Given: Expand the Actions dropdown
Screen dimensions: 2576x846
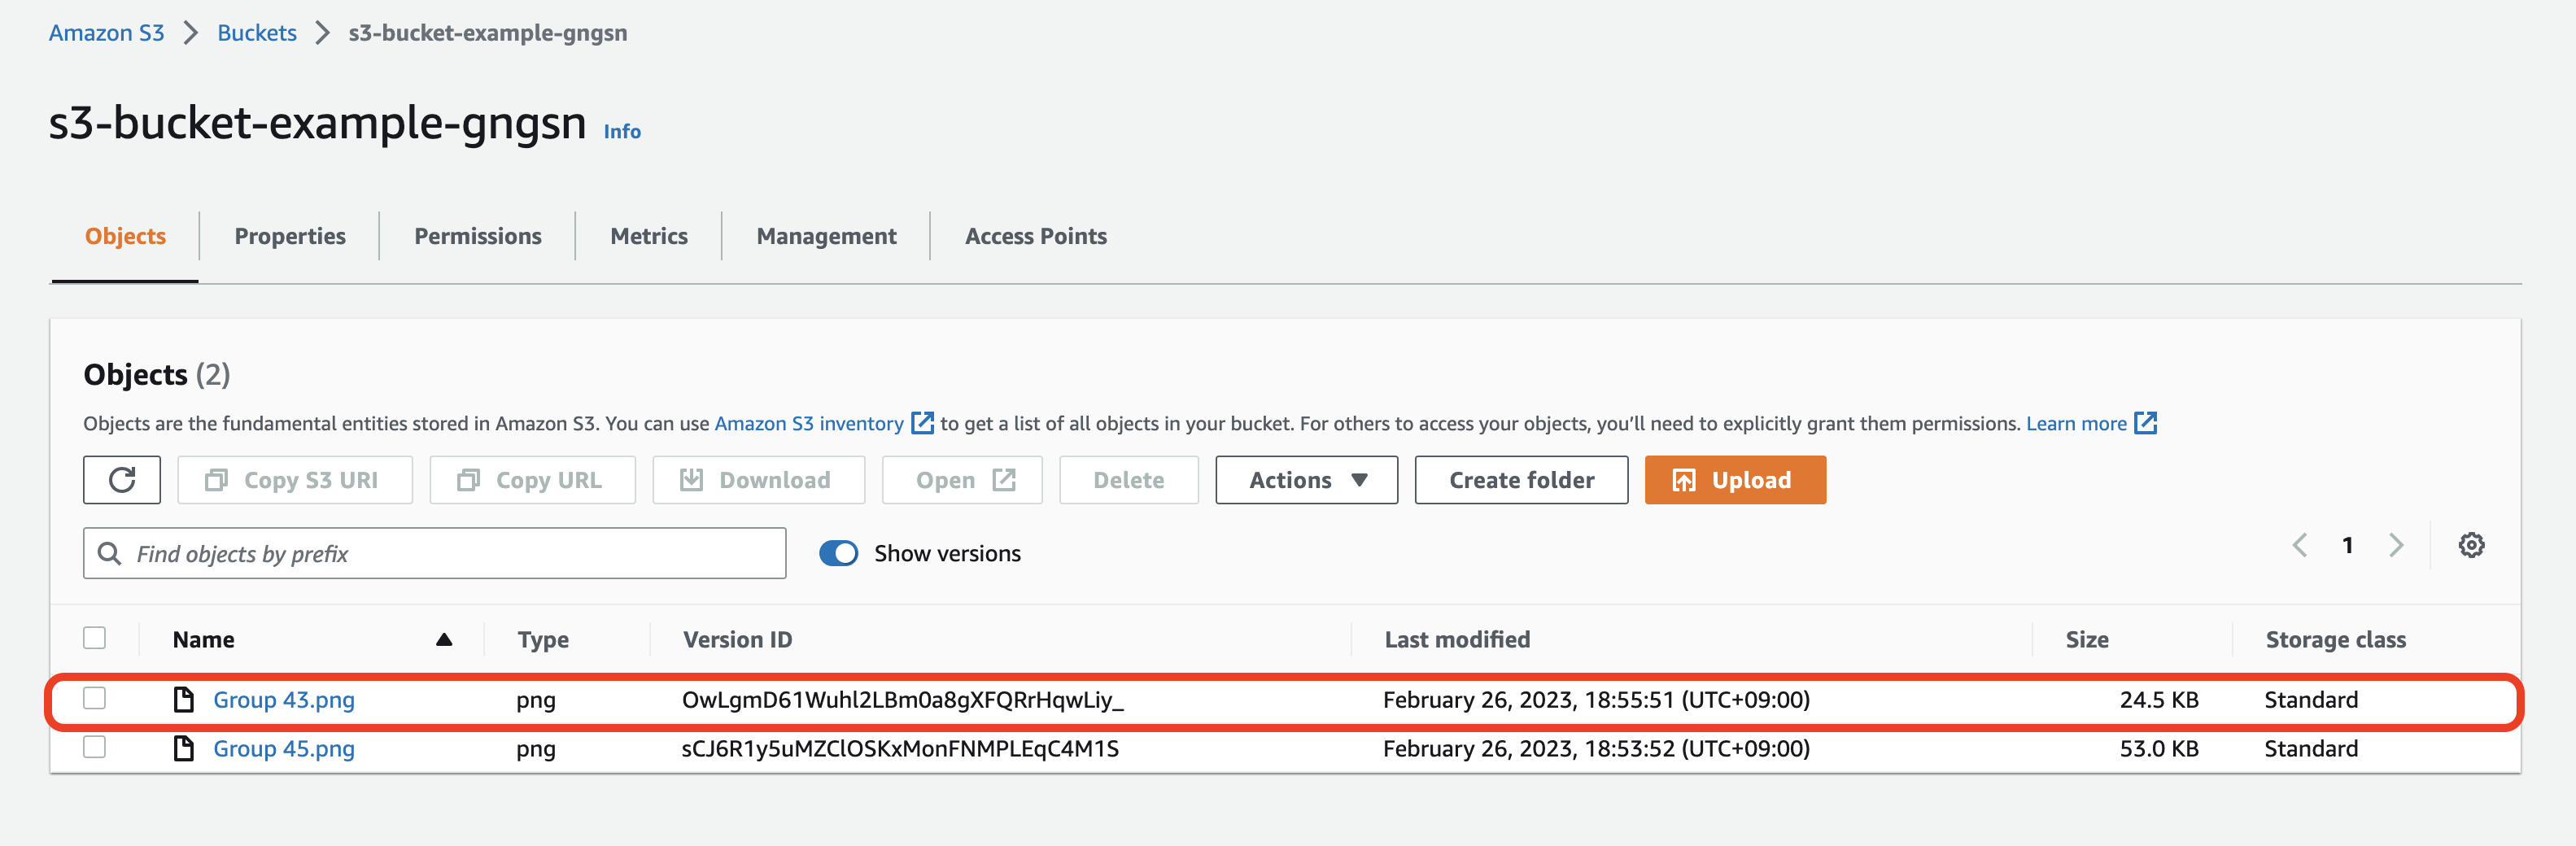Looking at the screenshot, I should [x=1306, y=480].
